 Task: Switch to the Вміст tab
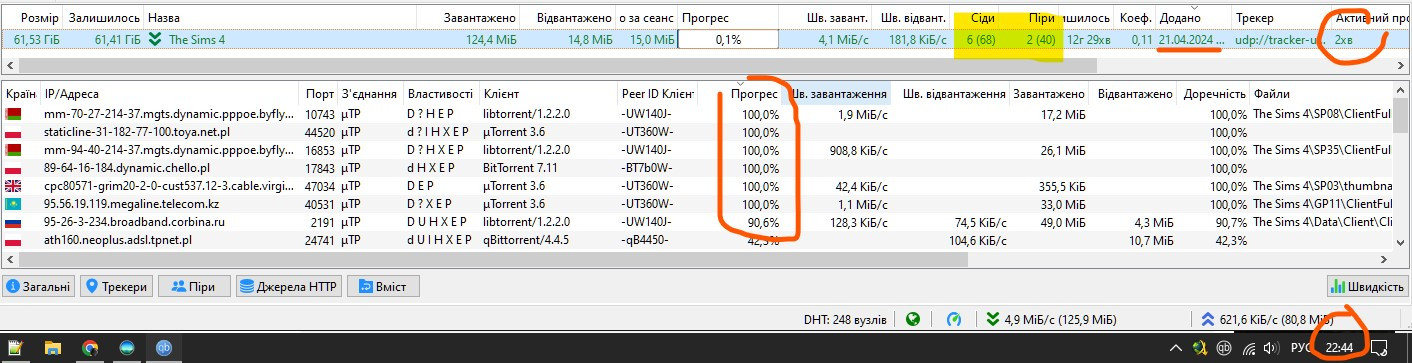coord(383,287)
